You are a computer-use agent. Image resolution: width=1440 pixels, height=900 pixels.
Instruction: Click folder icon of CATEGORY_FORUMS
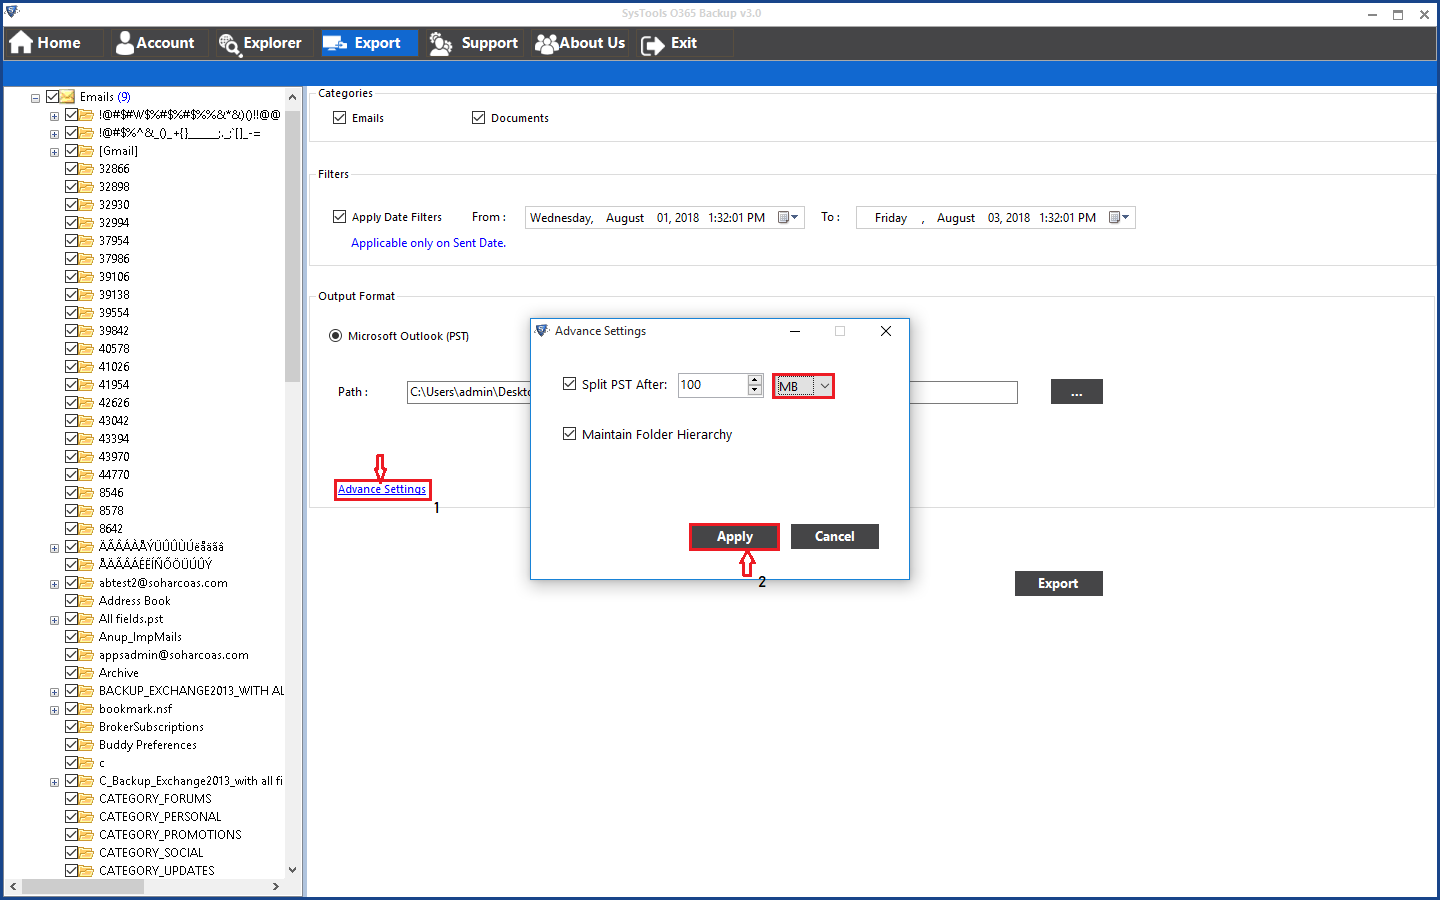click(x=86, y=799)
